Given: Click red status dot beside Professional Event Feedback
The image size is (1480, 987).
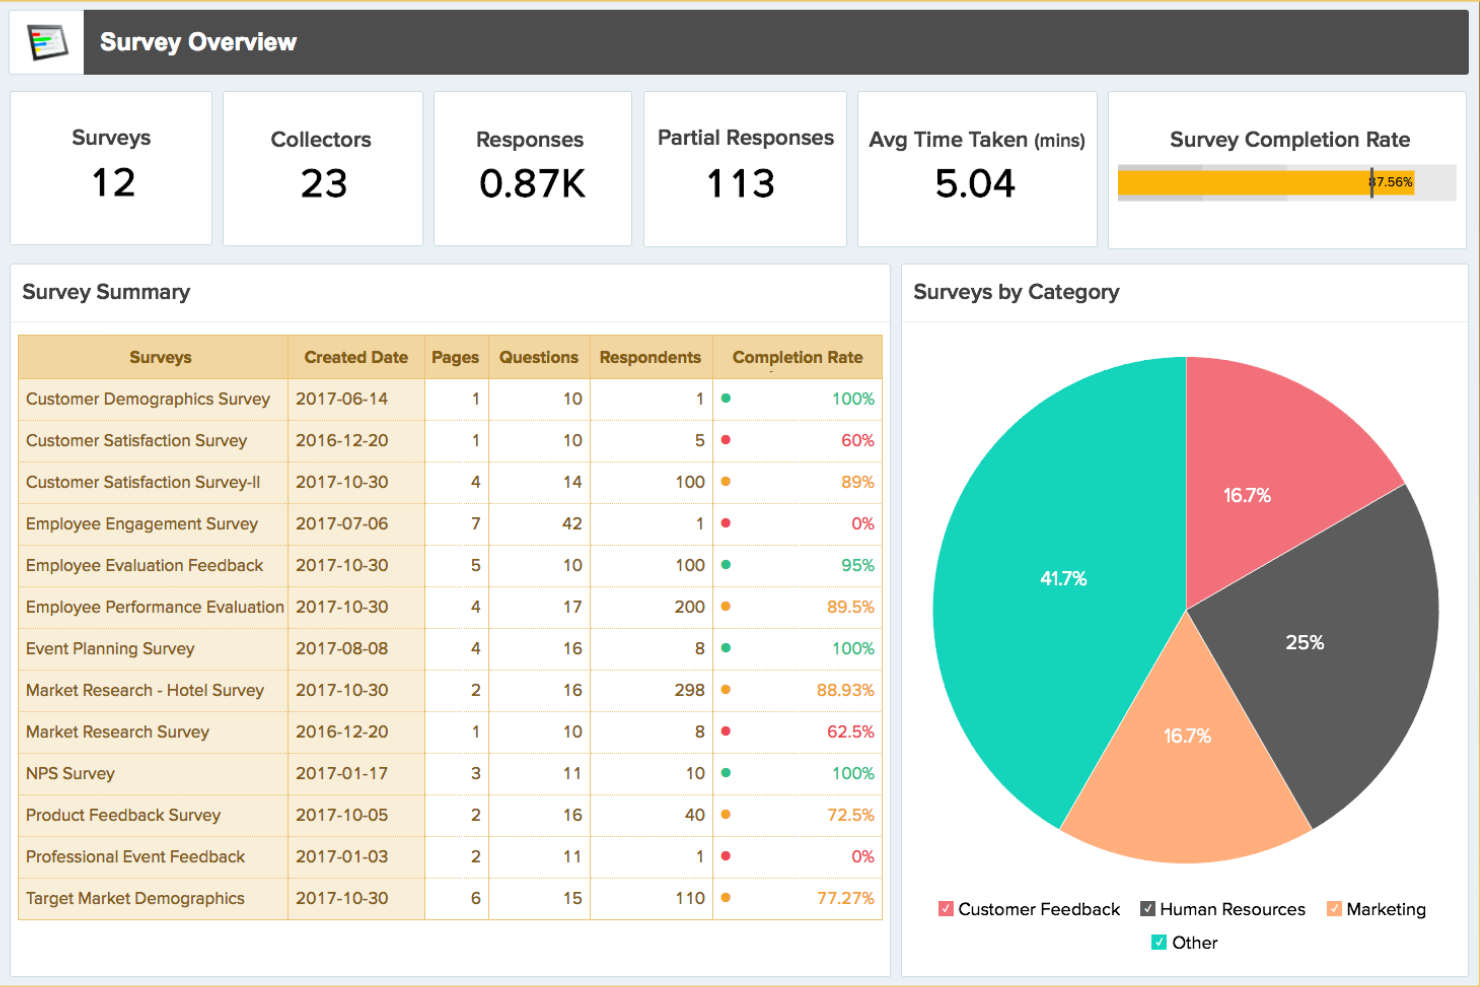Looking at the screenshot, I should [x=724, y=856].
